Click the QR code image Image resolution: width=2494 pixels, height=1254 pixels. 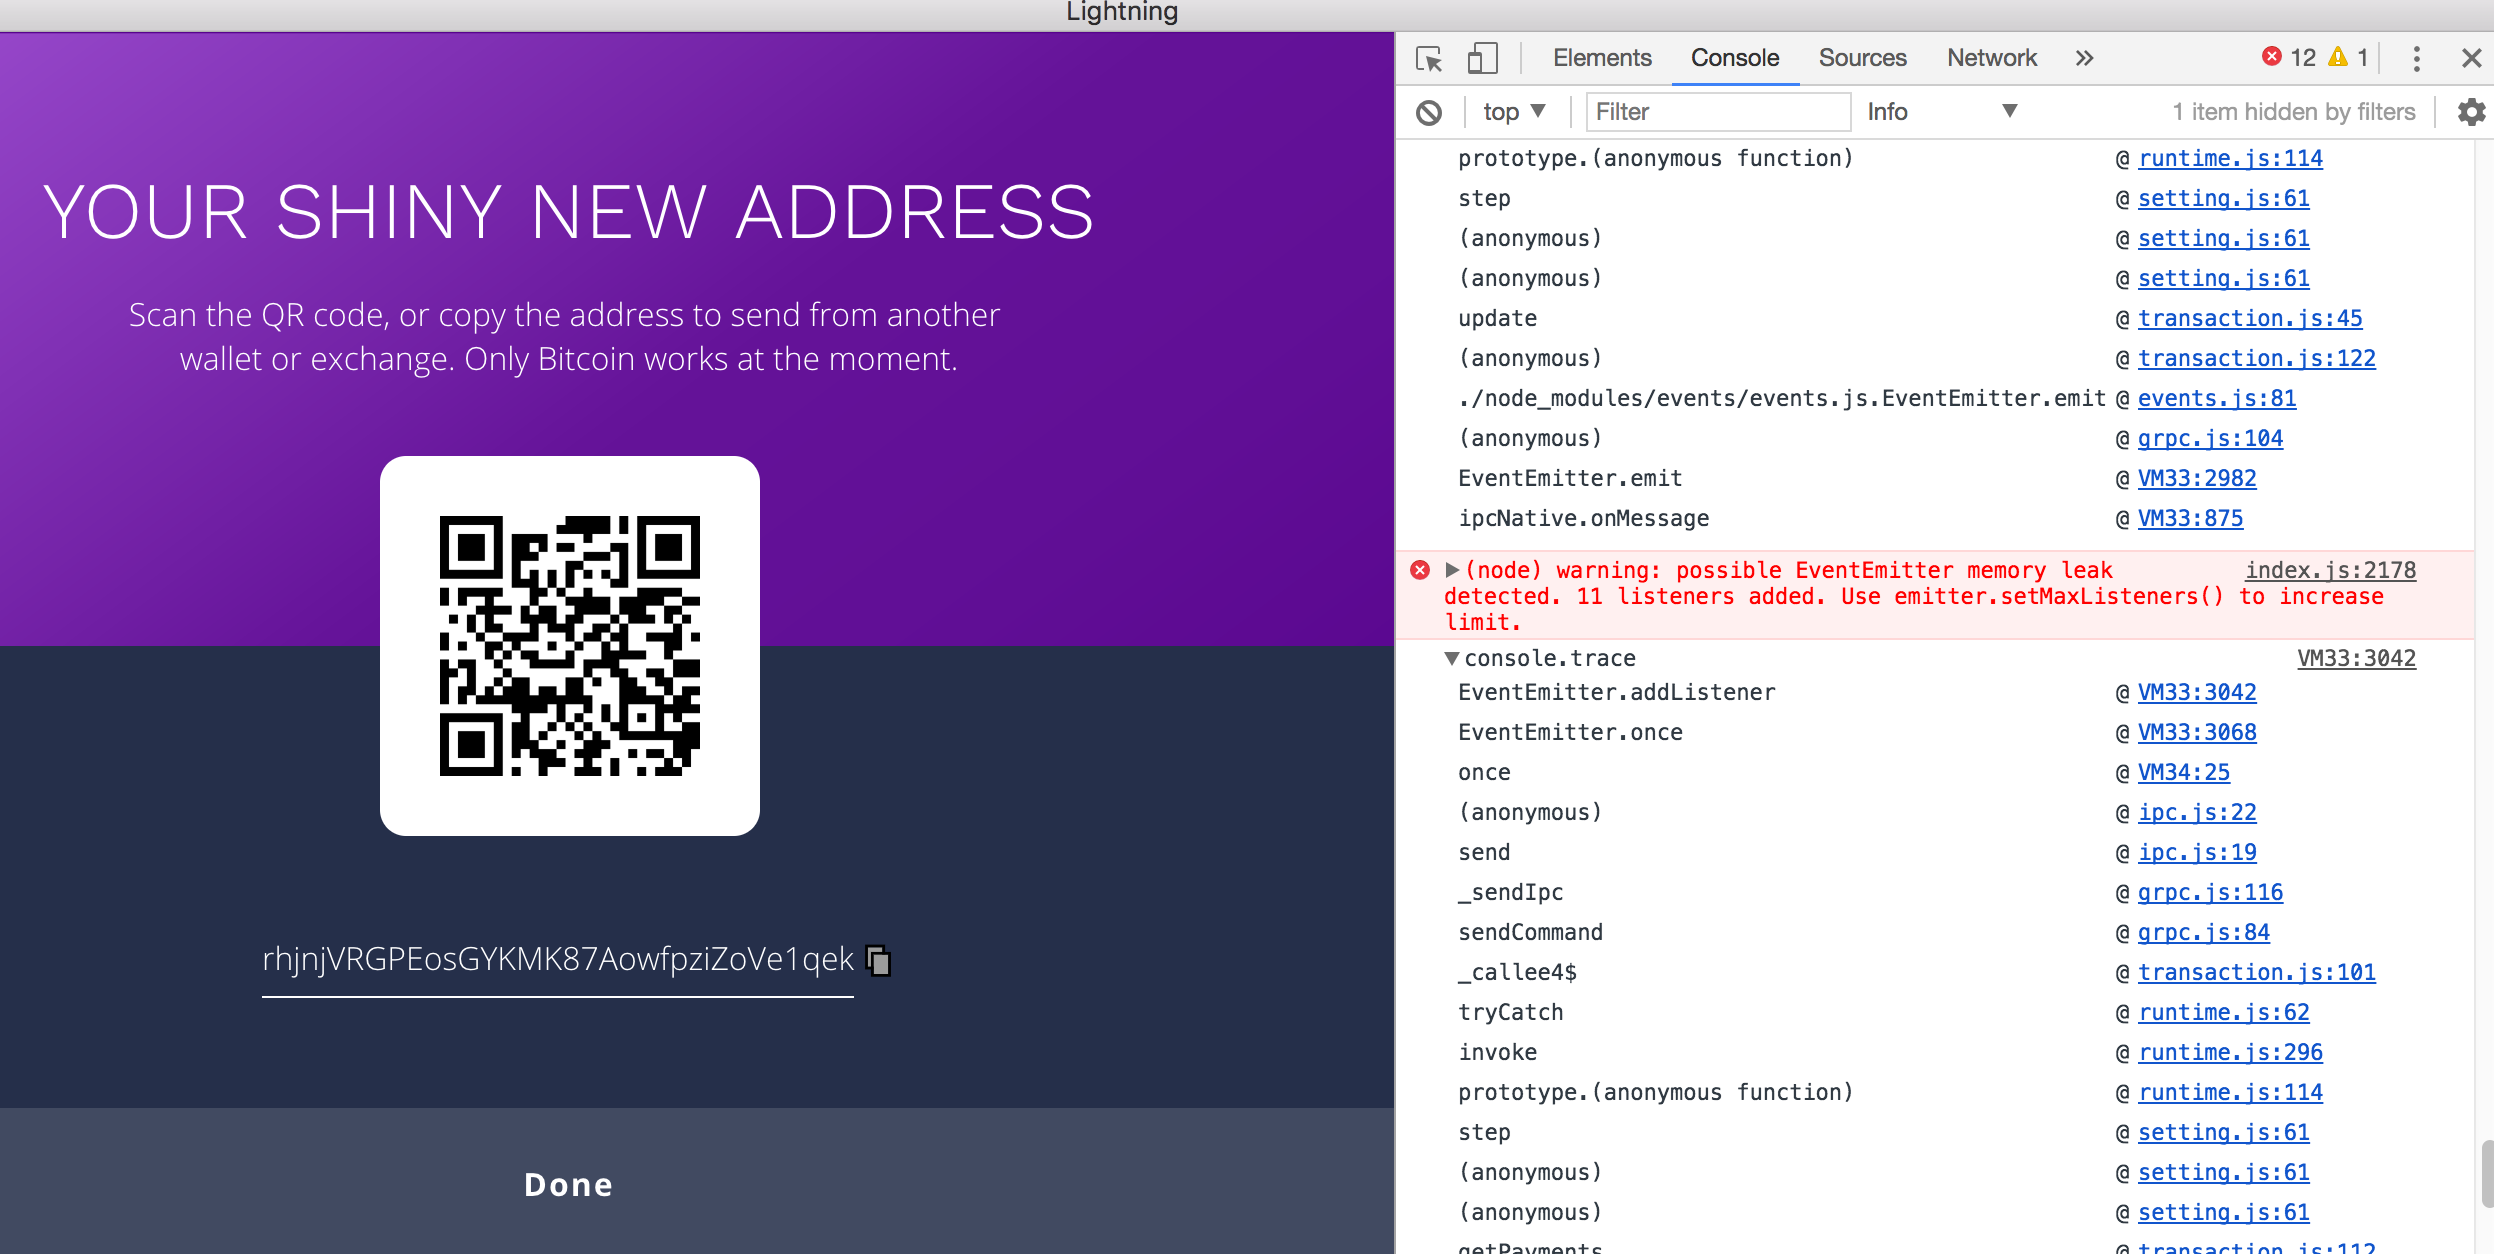pos(570,646)
